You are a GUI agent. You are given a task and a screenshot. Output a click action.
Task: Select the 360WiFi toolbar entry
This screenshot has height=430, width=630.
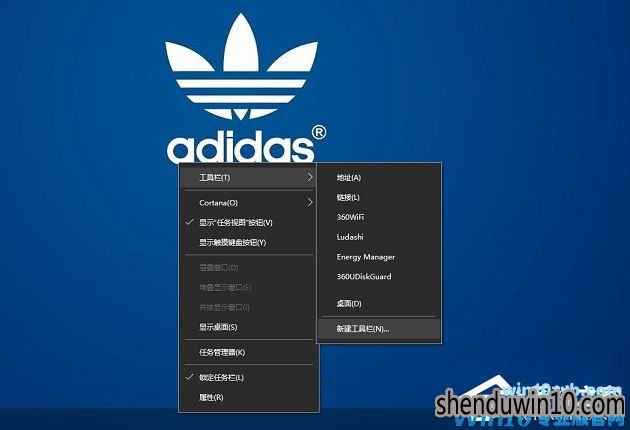[x=379, y=217]
